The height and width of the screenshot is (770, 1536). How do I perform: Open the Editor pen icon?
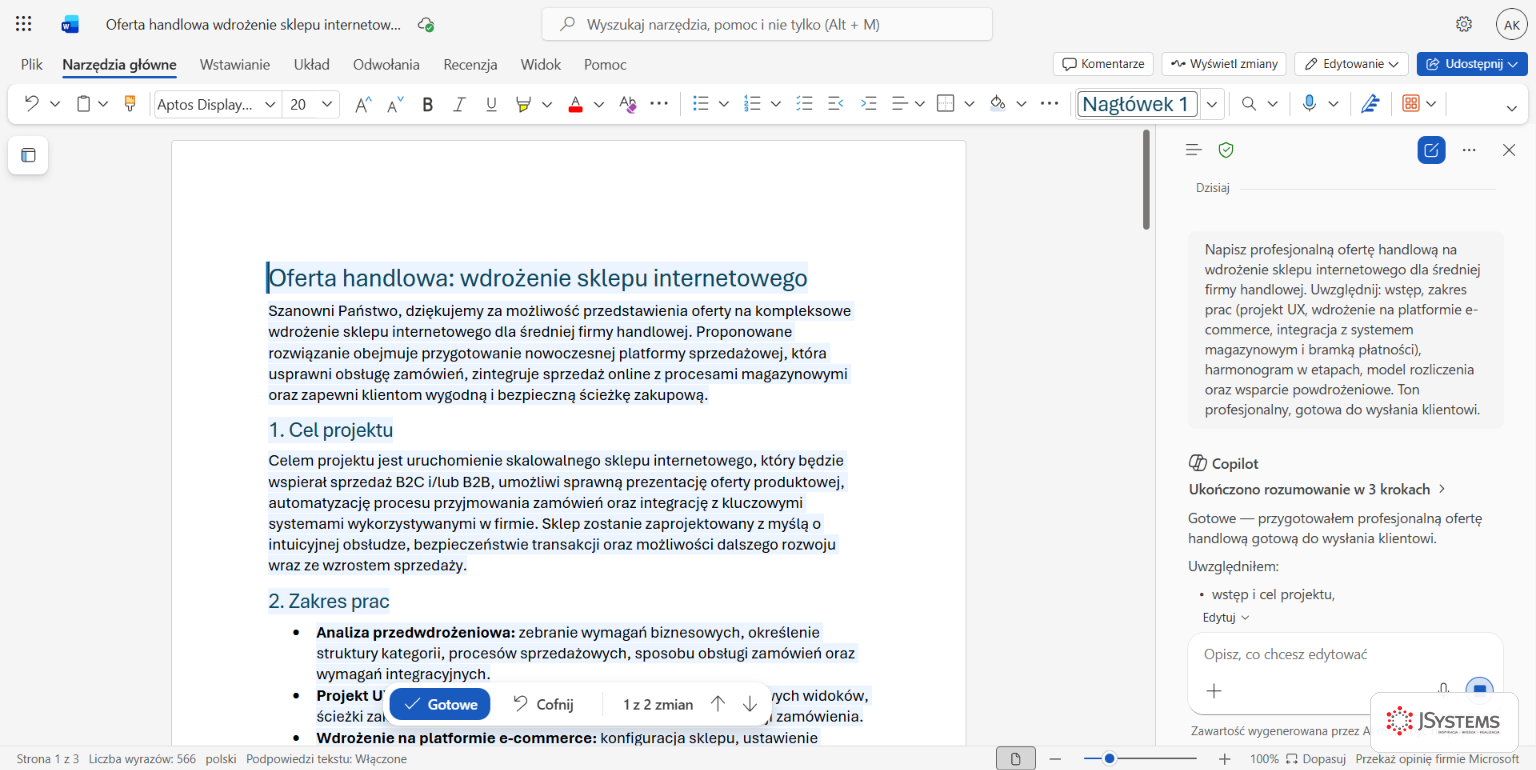point(1370,103)
